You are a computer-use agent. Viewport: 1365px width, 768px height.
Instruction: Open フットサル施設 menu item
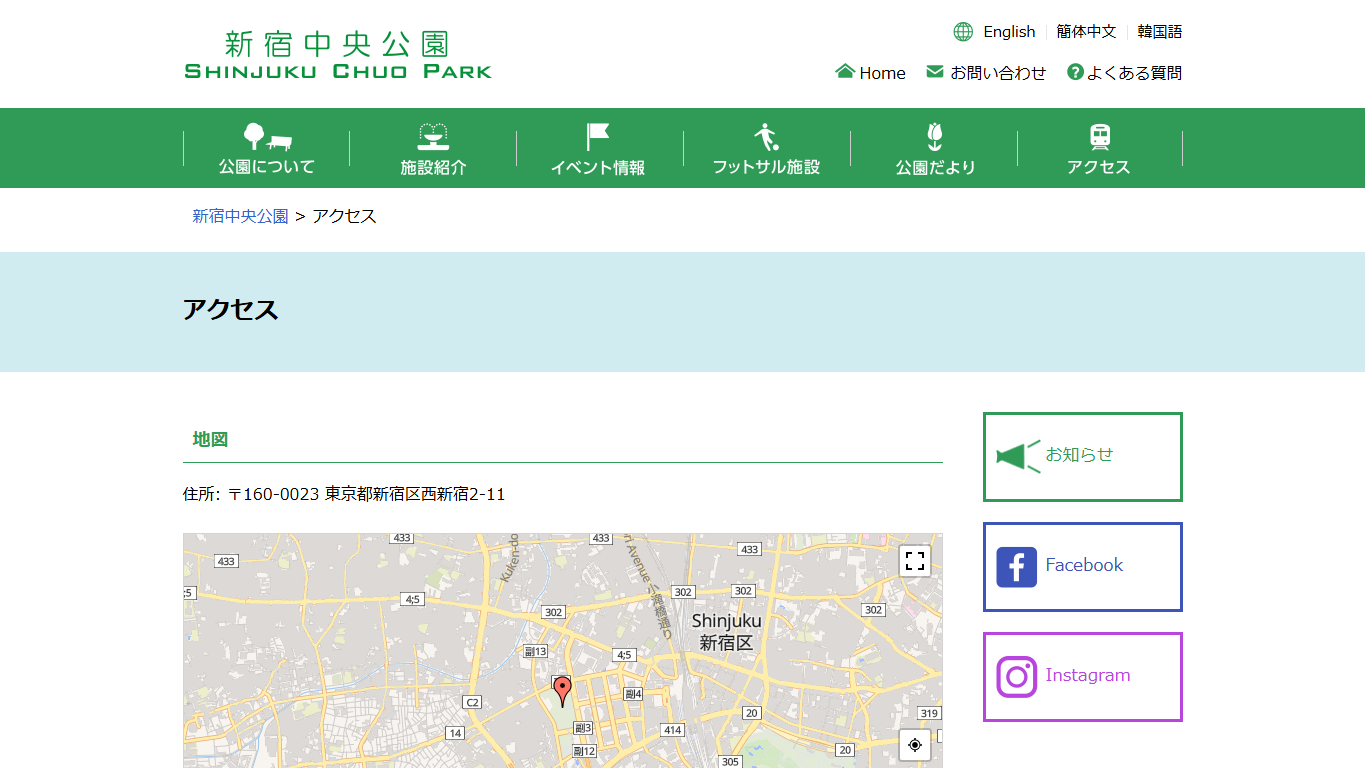pos(766,167)
